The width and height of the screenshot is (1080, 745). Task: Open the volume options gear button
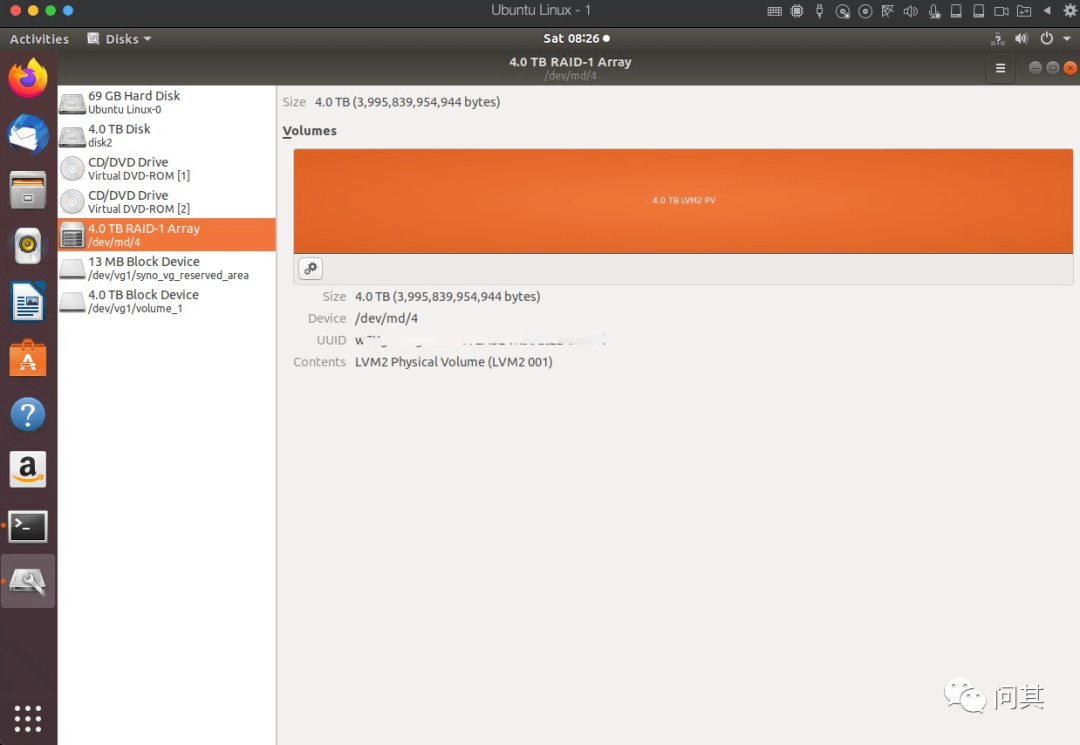coord(311,269)
